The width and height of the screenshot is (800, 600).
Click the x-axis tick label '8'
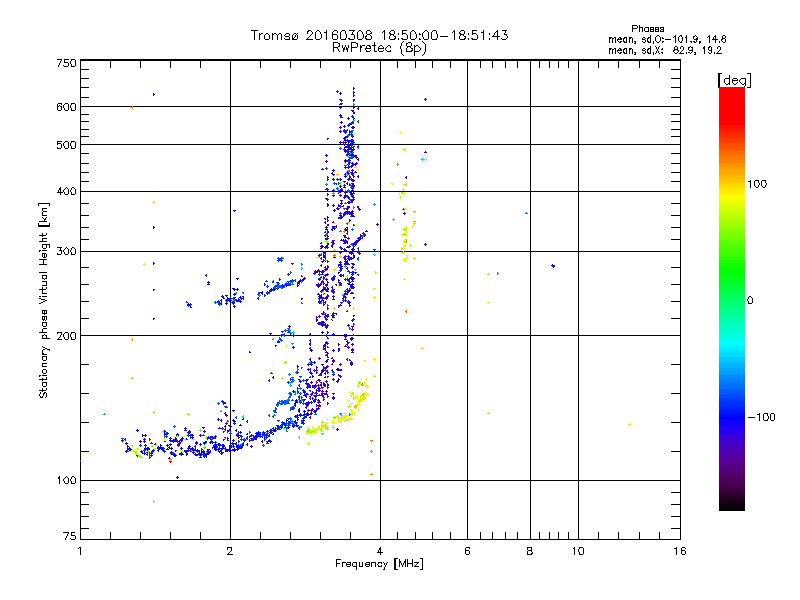point(530,551)
